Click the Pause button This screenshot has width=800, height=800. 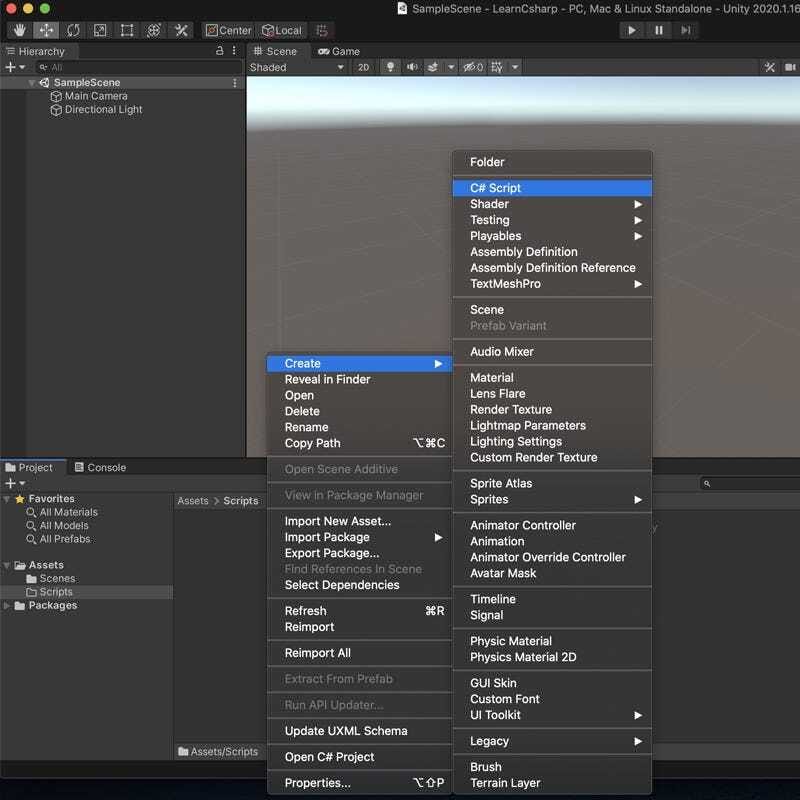pyautogui.click(x=658, y=30)
